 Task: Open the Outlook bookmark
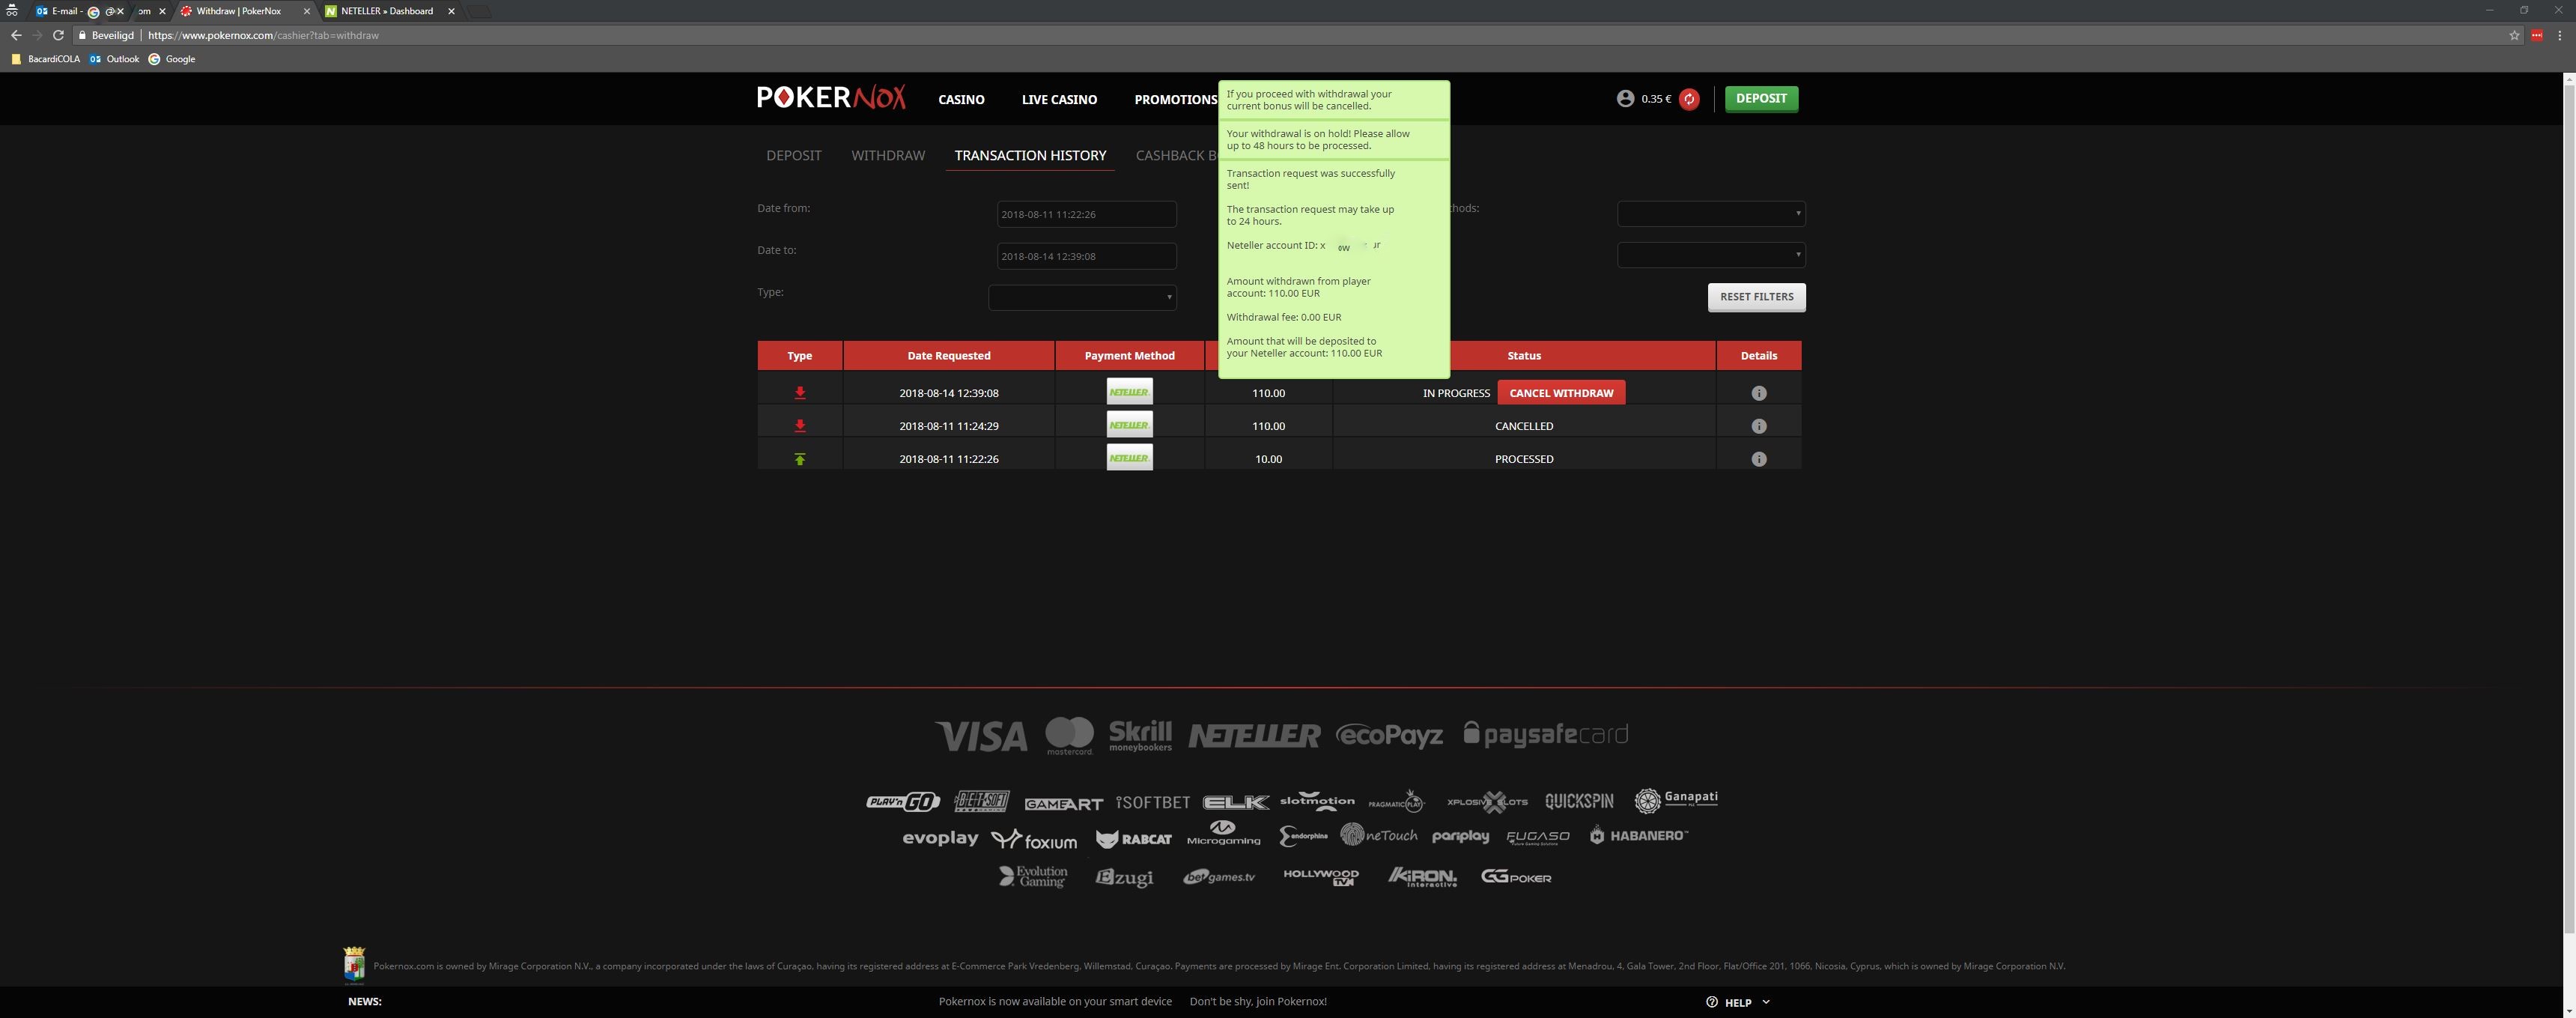click(114, 59)
